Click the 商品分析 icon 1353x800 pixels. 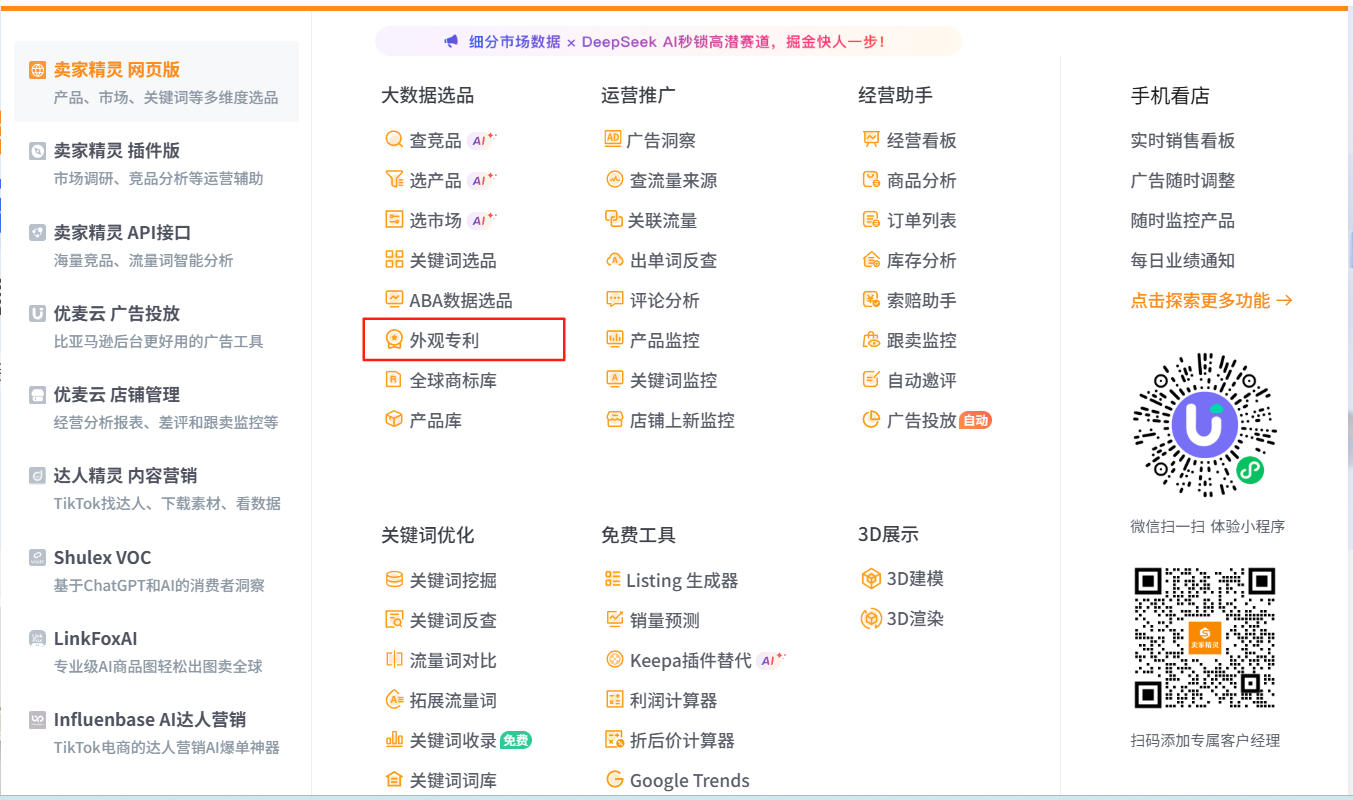click(x=871, y=180)
